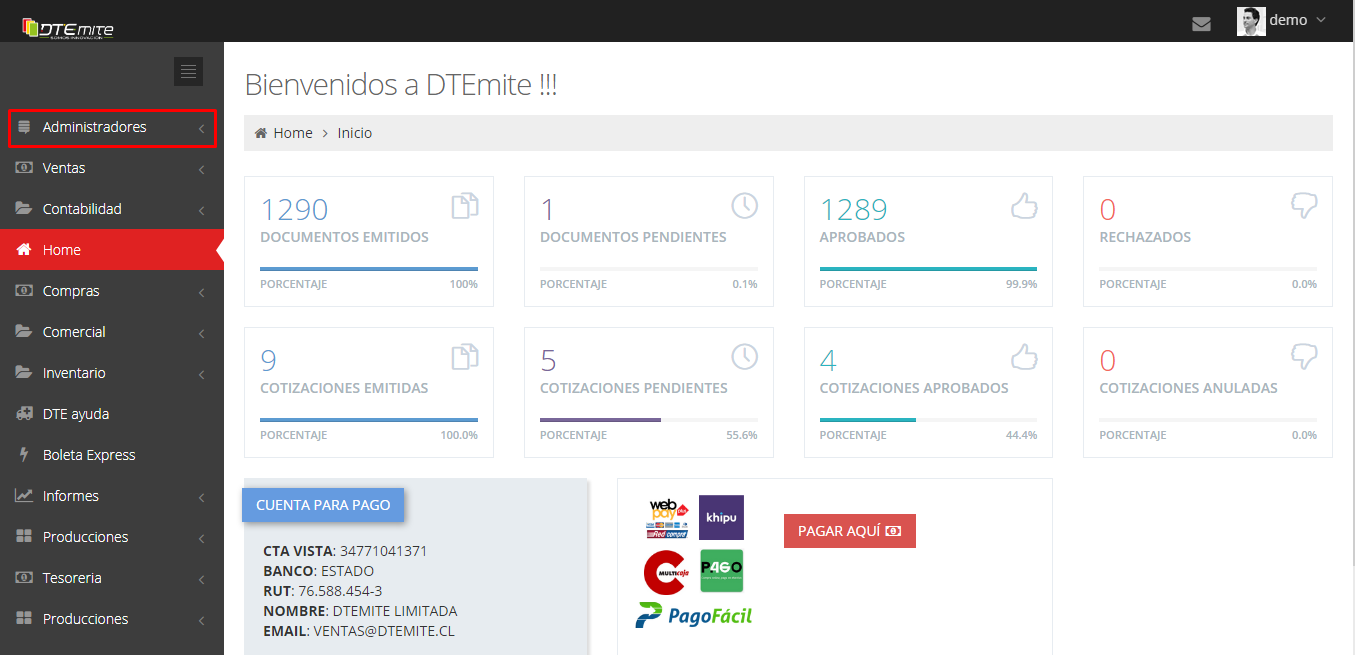Click the Multicaja payment logo
Image resolution: width=1355 pixels, height=655 pixels.
point(666,571)
